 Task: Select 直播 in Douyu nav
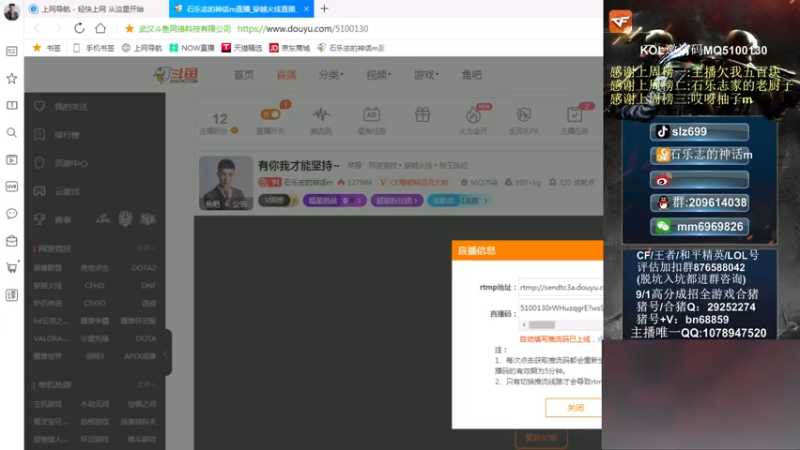tap(286, 75)
